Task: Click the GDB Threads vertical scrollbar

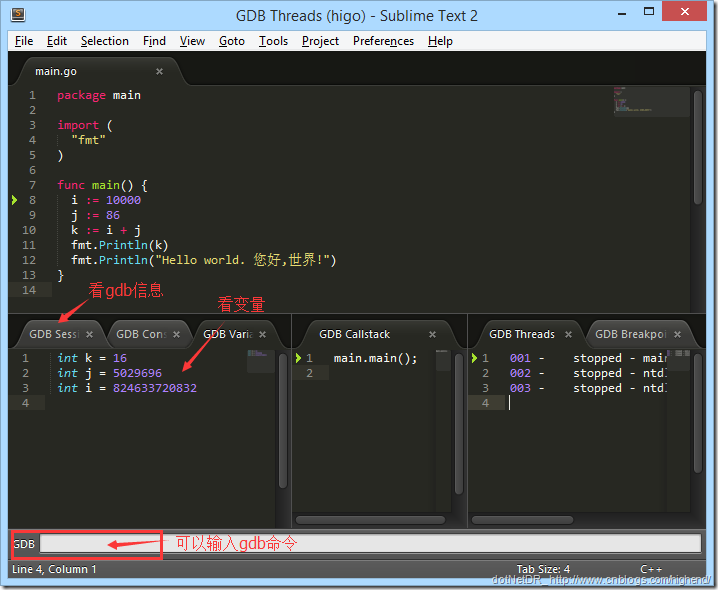Action: tap(697, 413)
